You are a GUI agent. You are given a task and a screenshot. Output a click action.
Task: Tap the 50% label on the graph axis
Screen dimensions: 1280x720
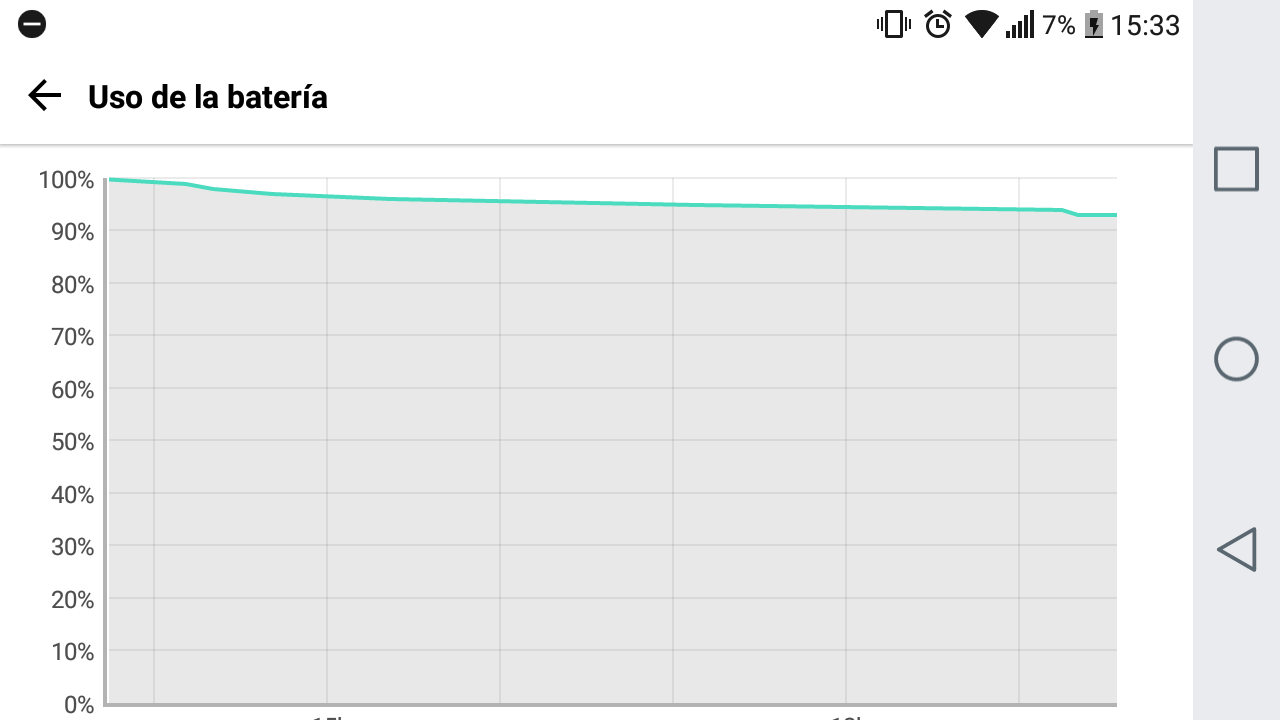[x=72, y=442]
